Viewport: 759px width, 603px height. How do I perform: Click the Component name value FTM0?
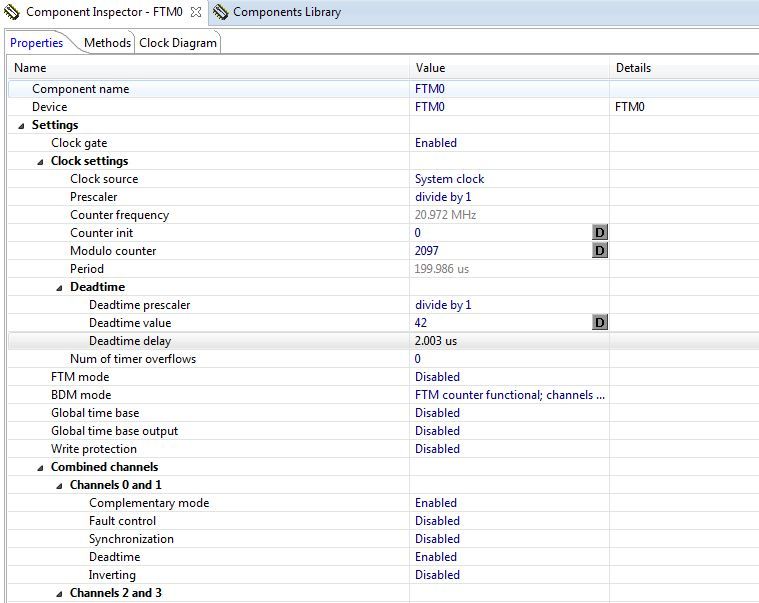click(x=430, y=89)
